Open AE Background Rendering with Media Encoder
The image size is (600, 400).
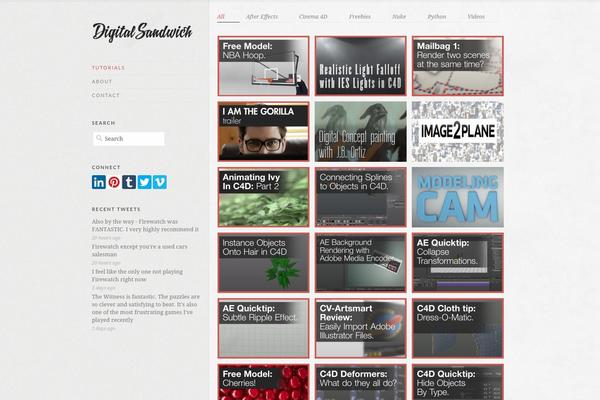(x=360, y=263)
